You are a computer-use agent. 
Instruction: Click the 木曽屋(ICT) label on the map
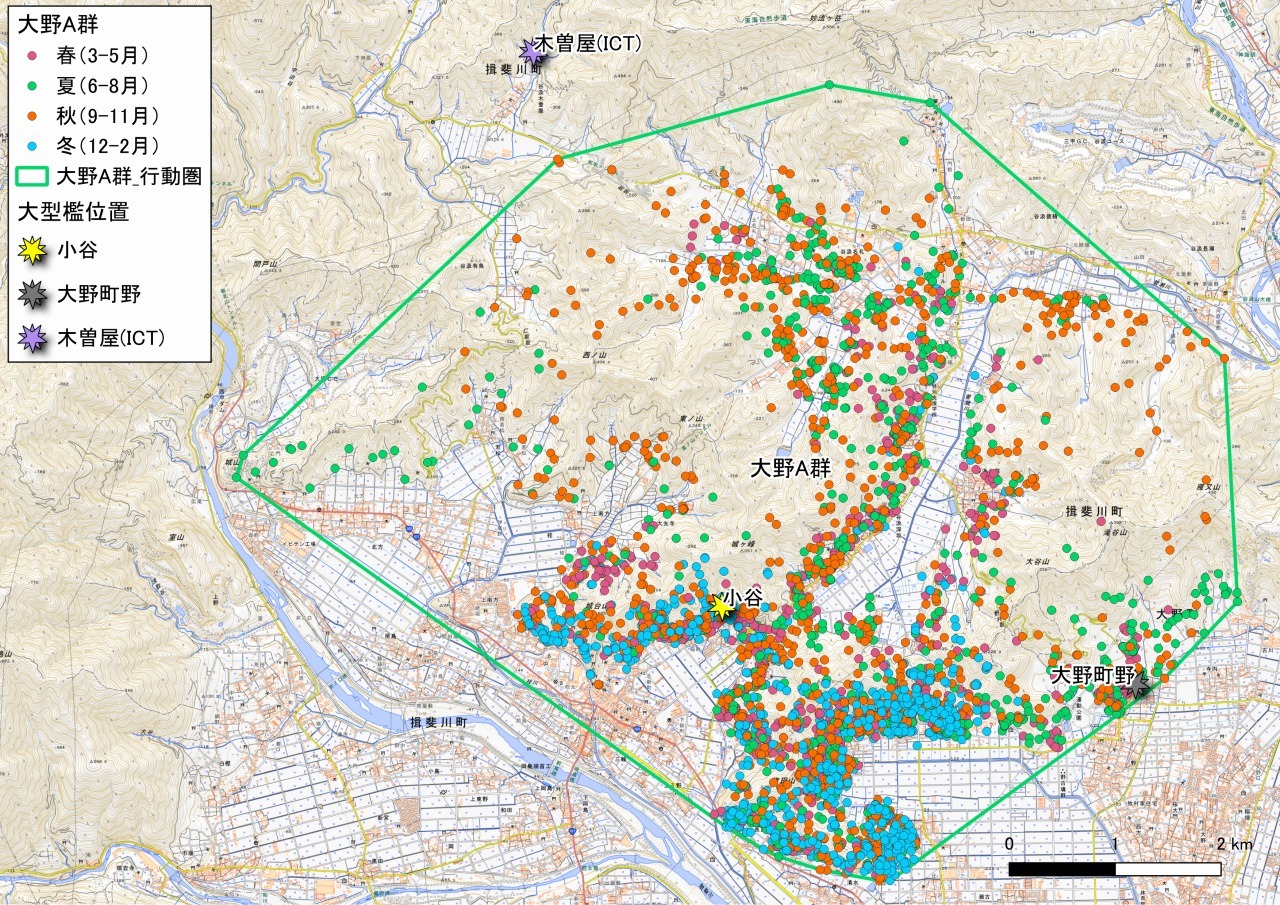(588, 43)
